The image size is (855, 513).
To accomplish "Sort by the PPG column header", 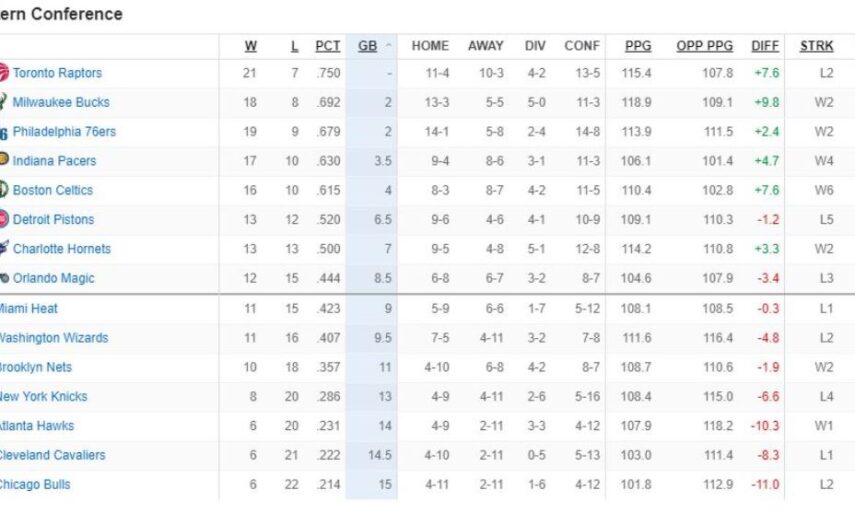I will pos(638,46).
